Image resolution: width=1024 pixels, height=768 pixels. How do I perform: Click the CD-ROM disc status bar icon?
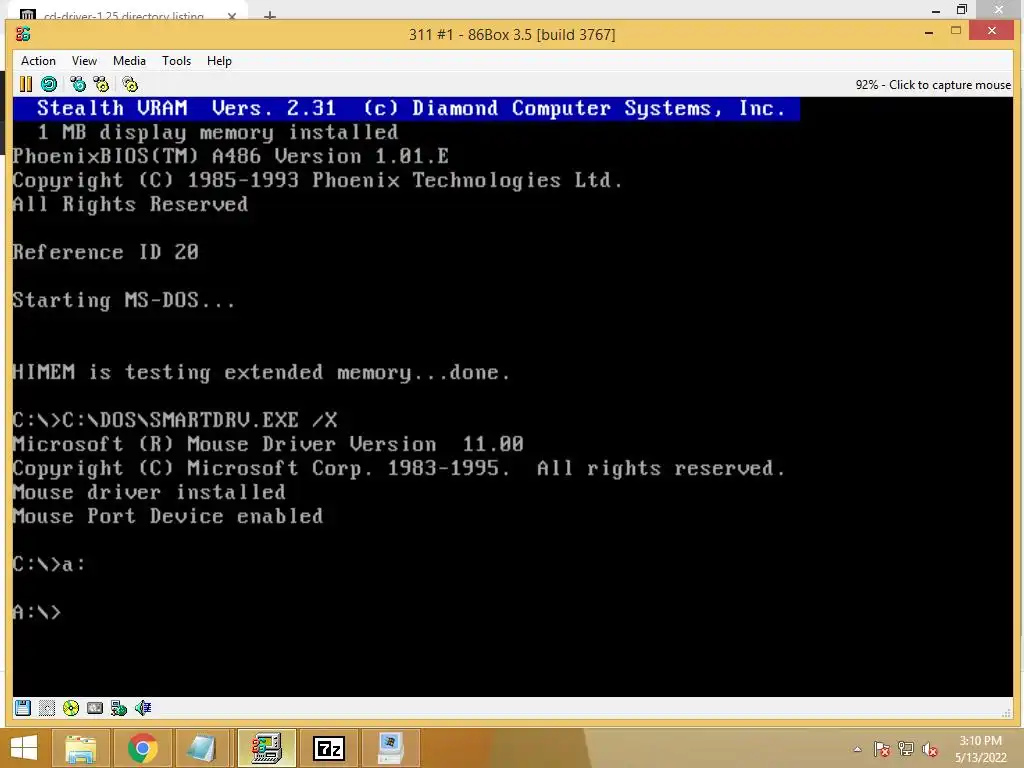click(x=71, y=708)
